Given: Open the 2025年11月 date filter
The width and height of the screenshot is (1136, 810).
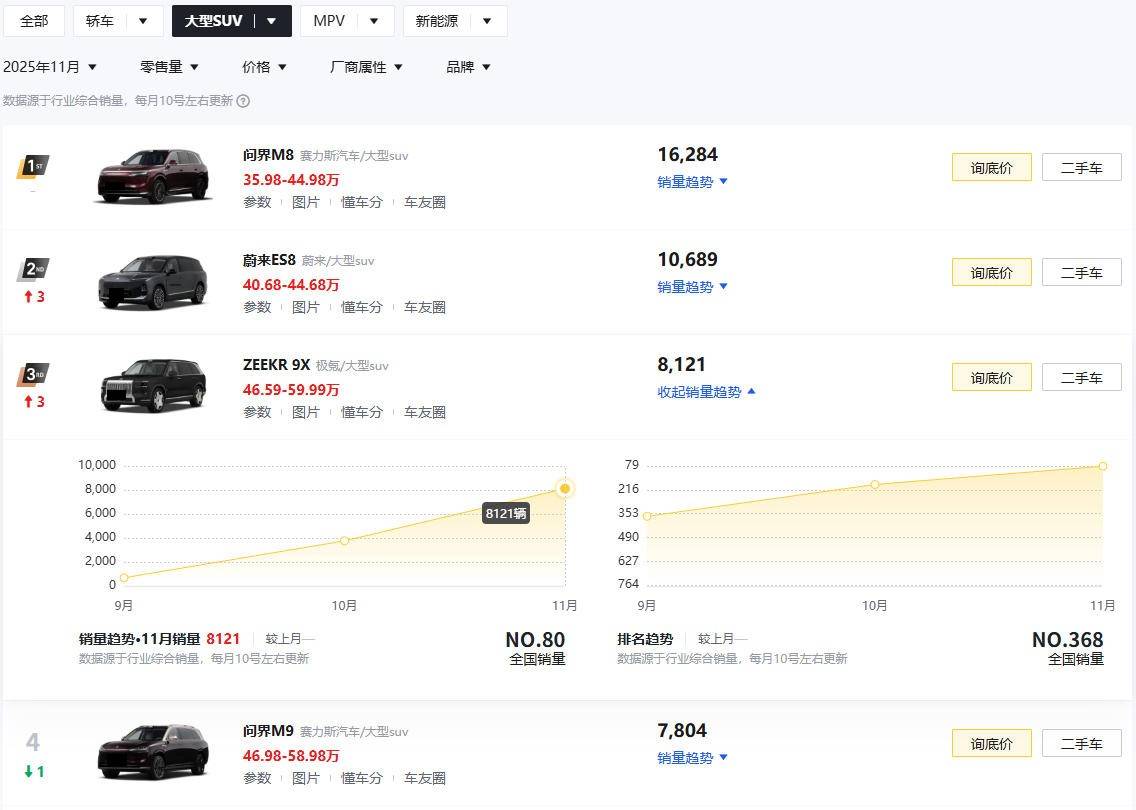Looking at the screenshot, I should click(51, 67).
